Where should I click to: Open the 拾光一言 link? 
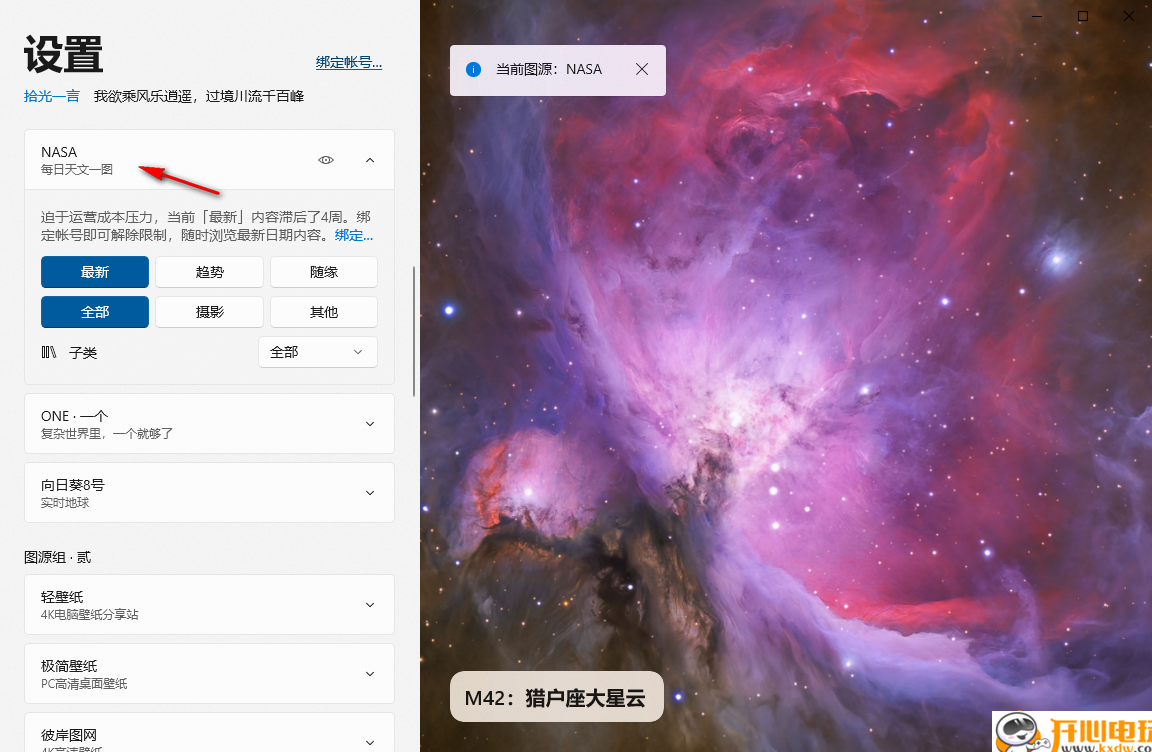tap(51, 96)
